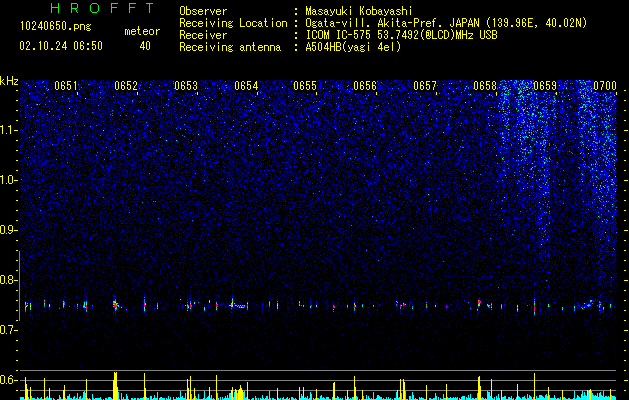Click the Ogata-vill. Akita-Pref. JAPAN location text
Image resolution: width=629 pixels, height=400 pixels.
tap(446, 23)
